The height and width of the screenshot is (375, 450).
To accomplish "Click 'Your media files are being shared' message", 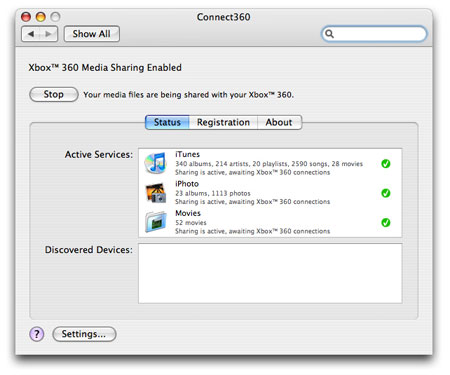I will [x=188, y=95].
